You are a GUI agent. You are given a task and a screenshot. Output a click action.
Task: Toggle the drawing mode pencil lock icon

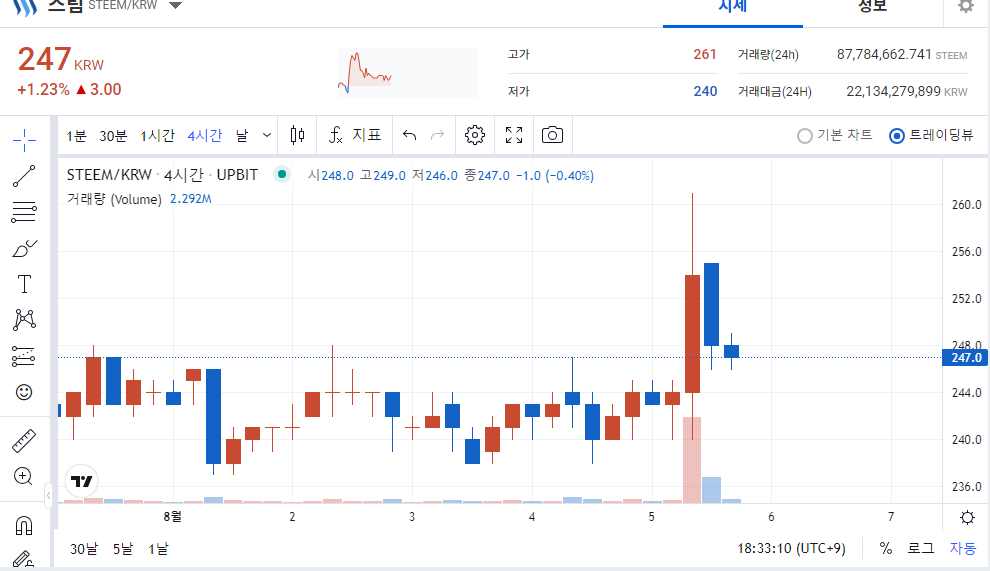click(x=23, y=559)
